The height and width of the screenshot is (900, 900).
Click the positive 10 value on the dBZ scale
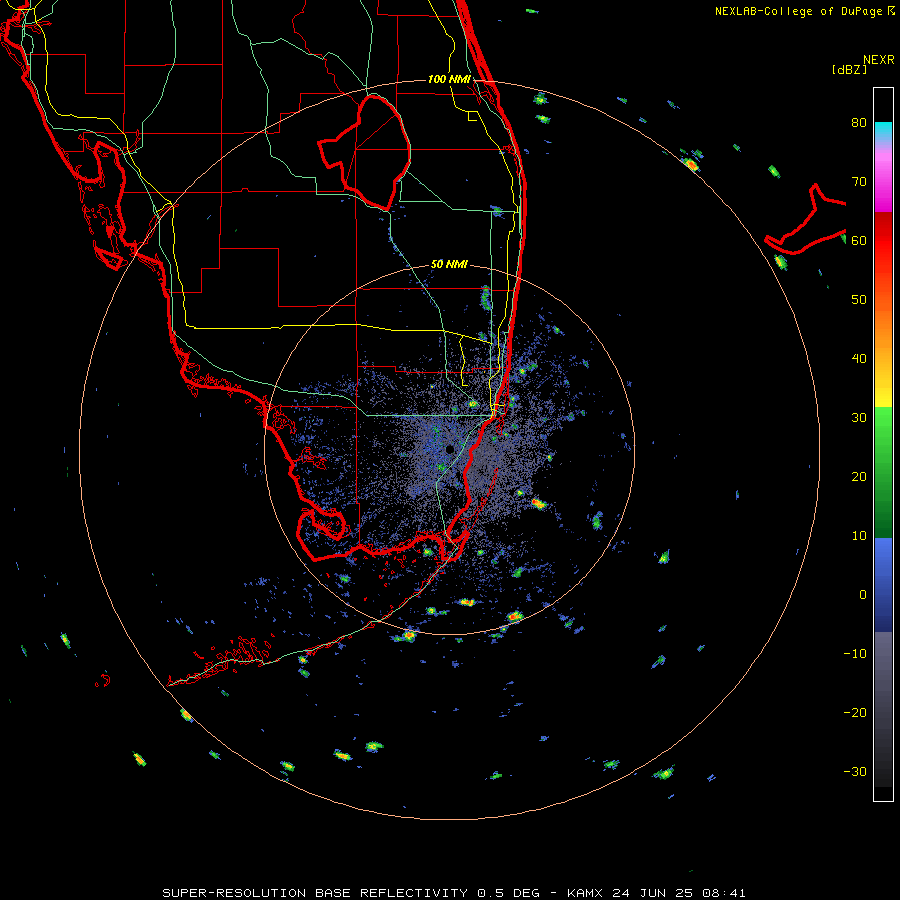(x=859, y=536)
